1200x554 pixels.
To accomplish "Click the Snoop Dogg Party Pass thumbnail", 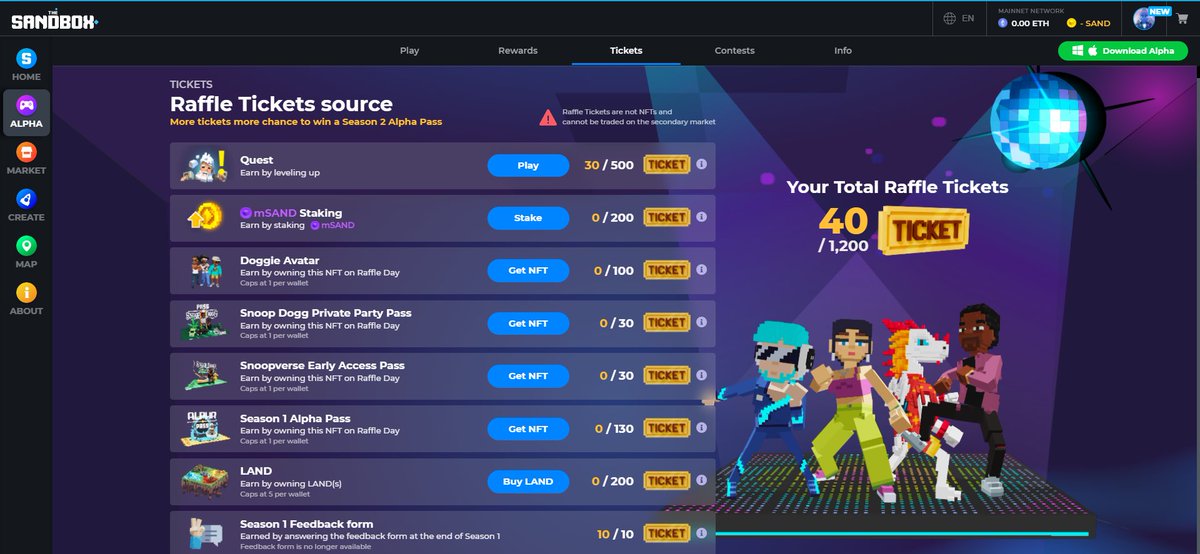I will coord(204,322).
